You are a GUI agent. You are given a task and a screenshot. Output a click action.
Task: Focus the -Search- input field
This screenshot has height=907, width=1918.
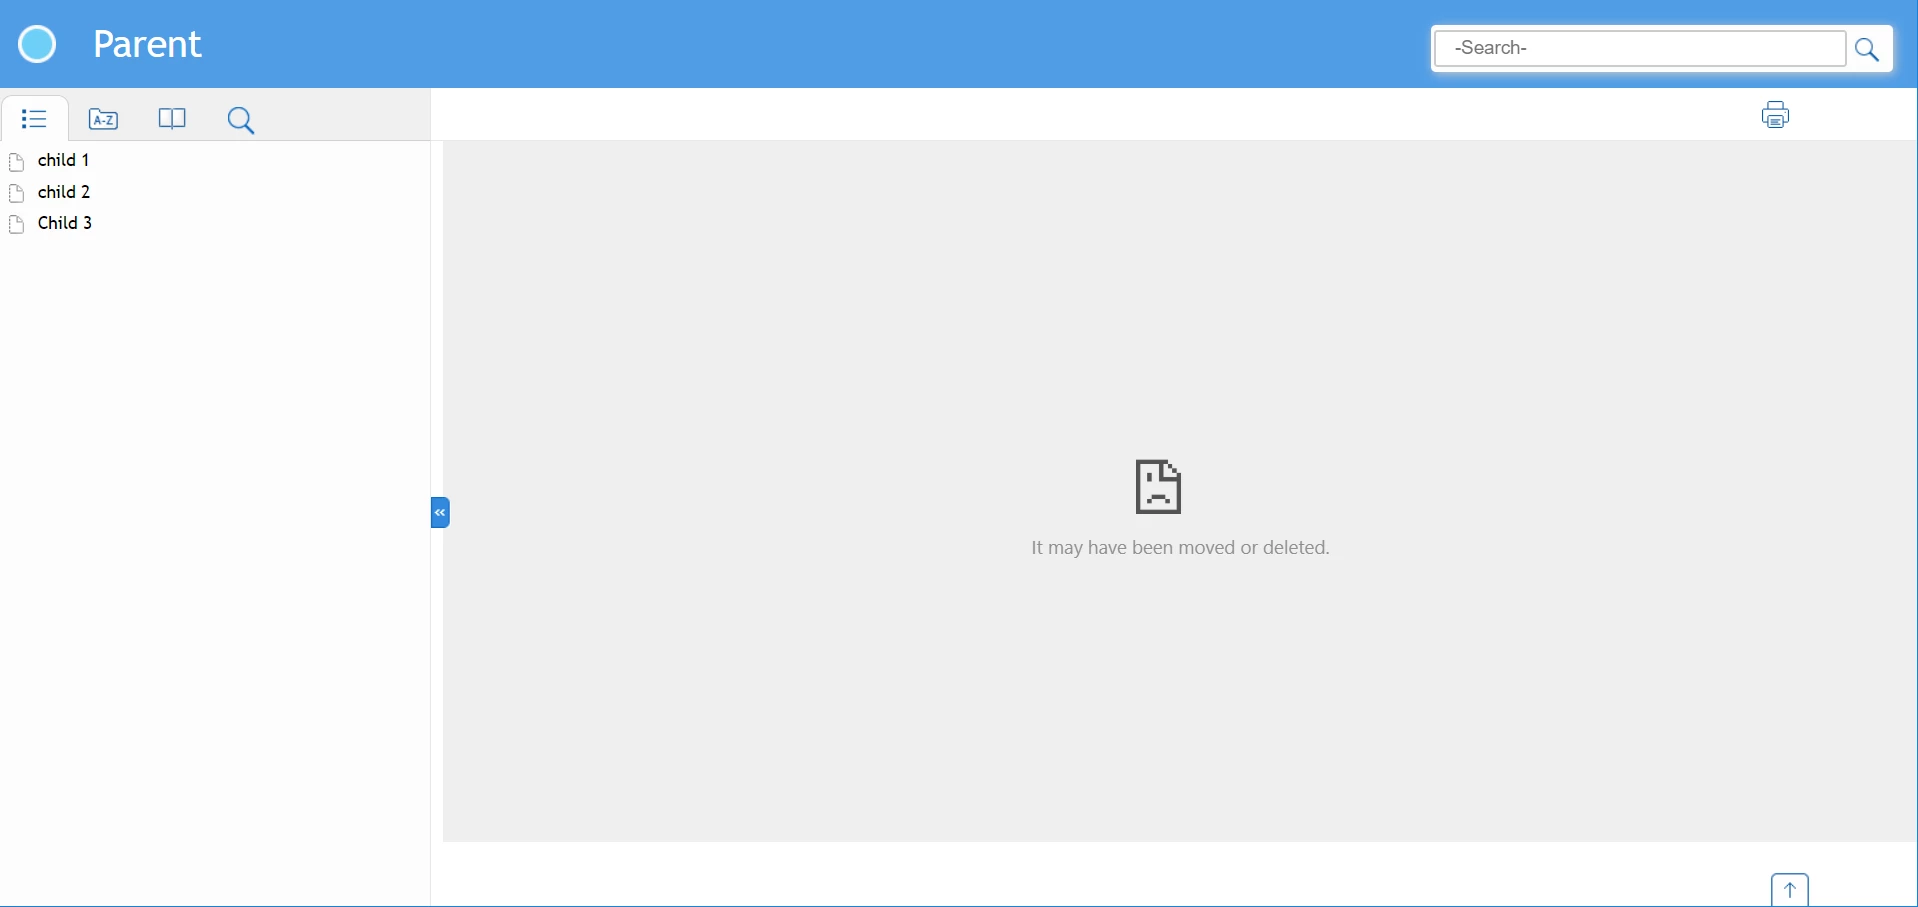pyautogui.click(x=1641, y=48)
